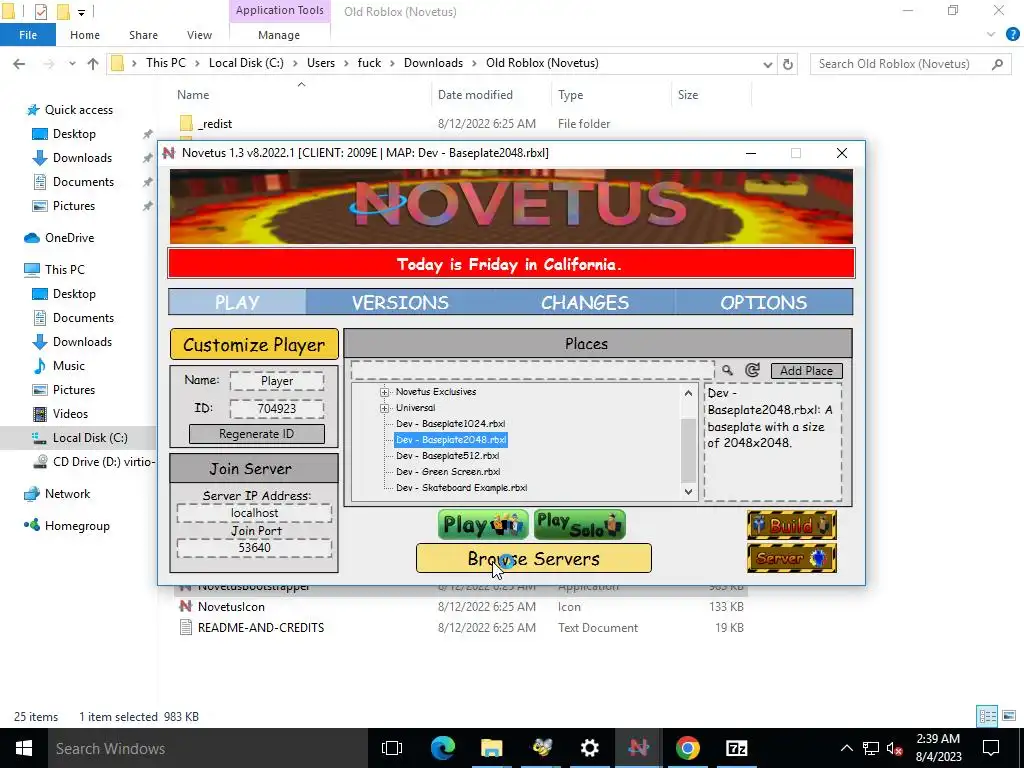Select Dev - Baseplate512.rbxl map
Screen dimensions: 1024x768
pyautogui.click(x=448, y=456)
